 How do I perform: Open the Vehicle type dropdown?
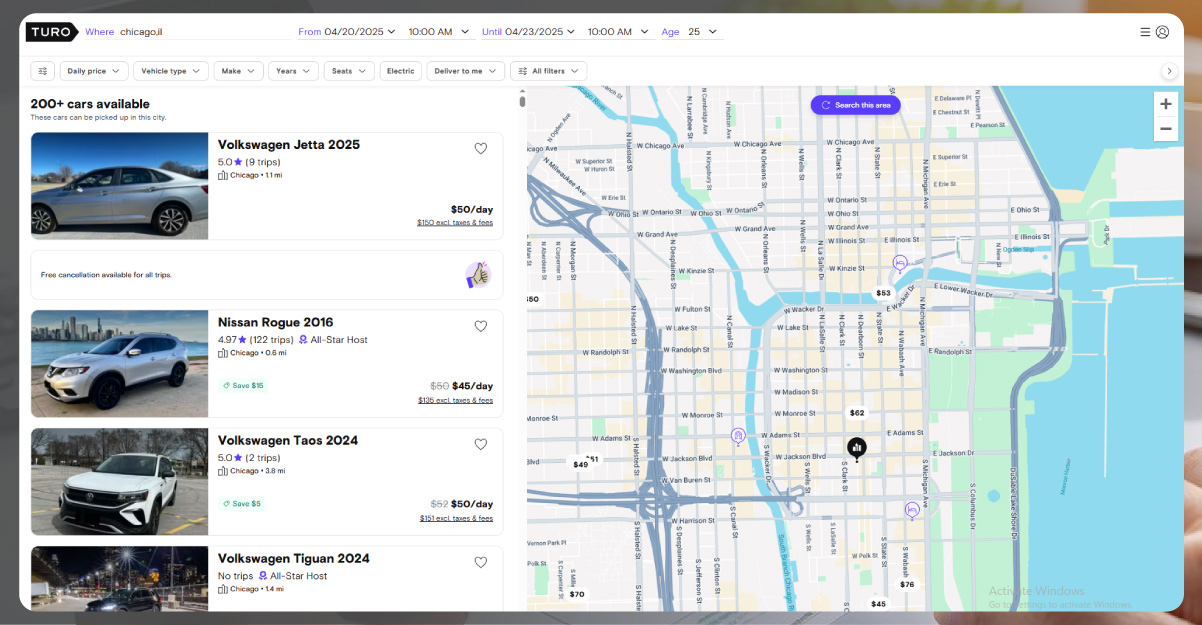click(x=170, y=70)
